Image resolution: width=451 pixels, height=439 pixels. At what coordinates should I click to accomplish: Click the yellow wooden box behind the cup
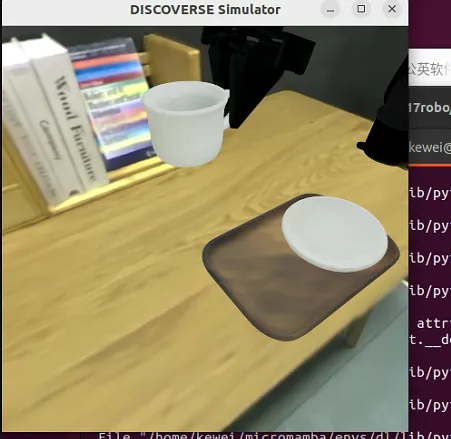point(172,60)
